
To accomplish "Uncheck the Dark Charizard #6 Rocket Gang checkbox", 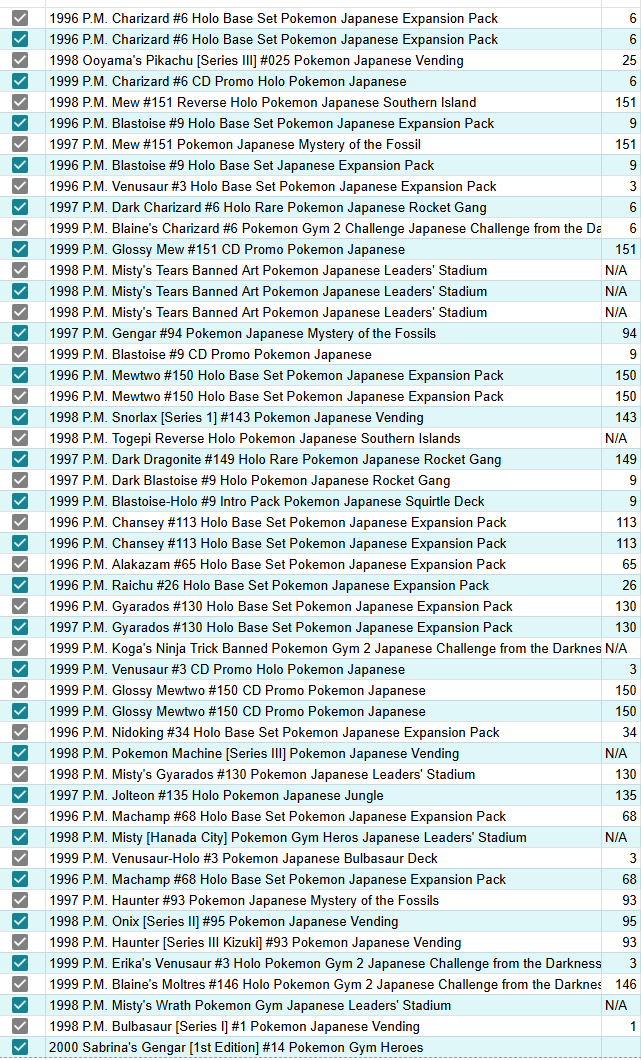I will click(20, 207).
